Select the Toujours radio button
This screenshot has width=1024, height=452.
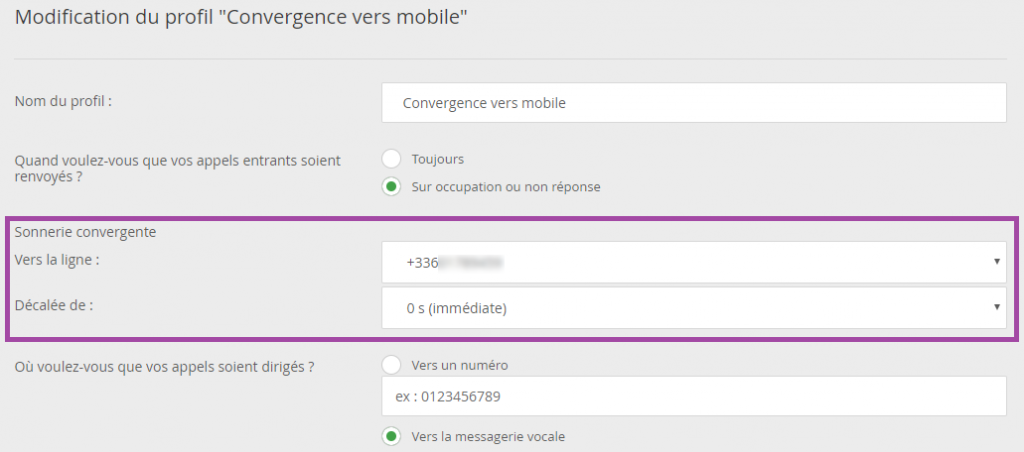(391, 159)
